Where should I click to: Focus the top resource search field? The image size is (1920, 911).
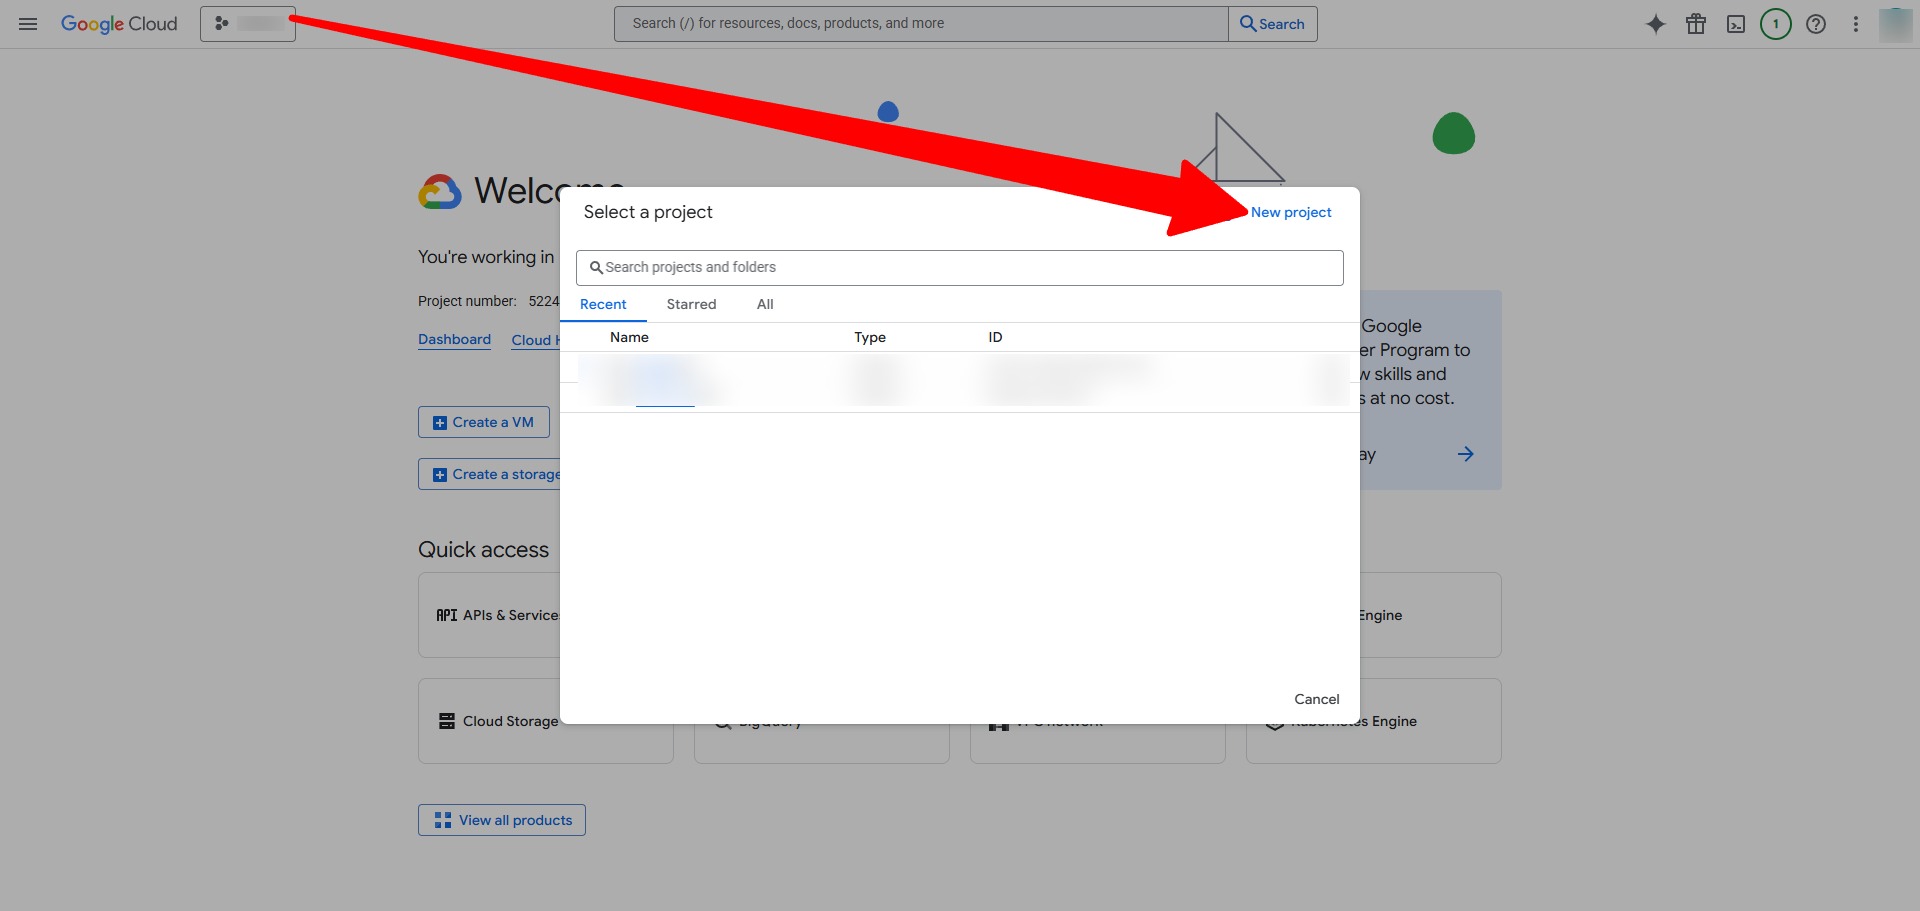(921, 24)
